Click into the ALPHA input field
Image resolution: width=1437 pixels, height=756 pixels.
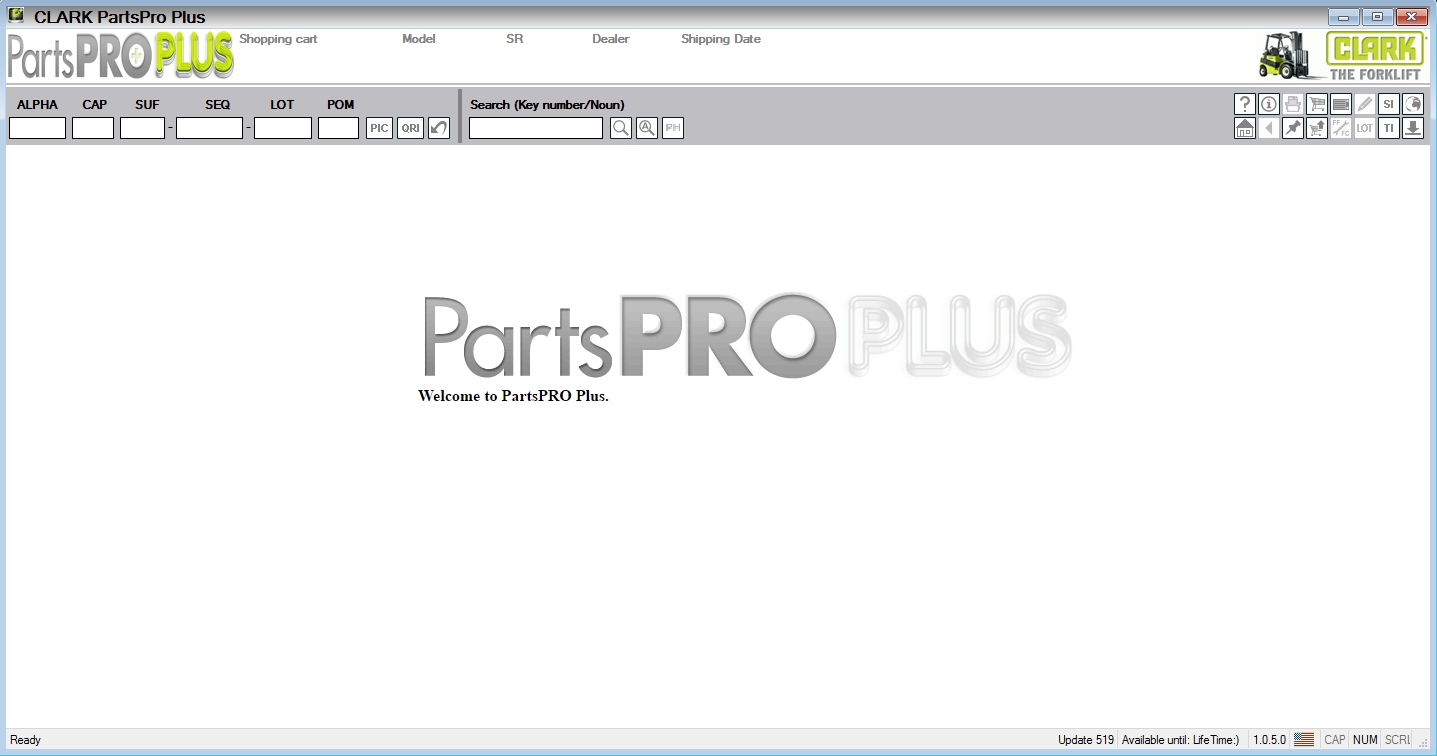coord(37,128)
